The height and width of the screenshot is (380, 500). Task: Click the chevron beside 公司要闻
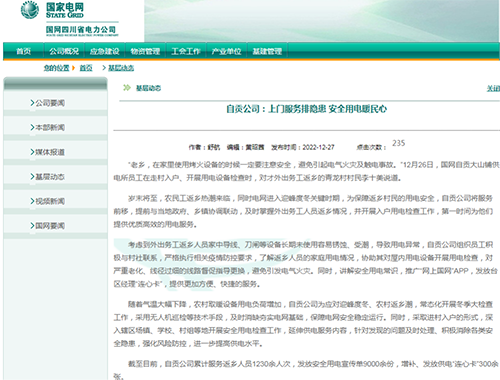[32, 103]
